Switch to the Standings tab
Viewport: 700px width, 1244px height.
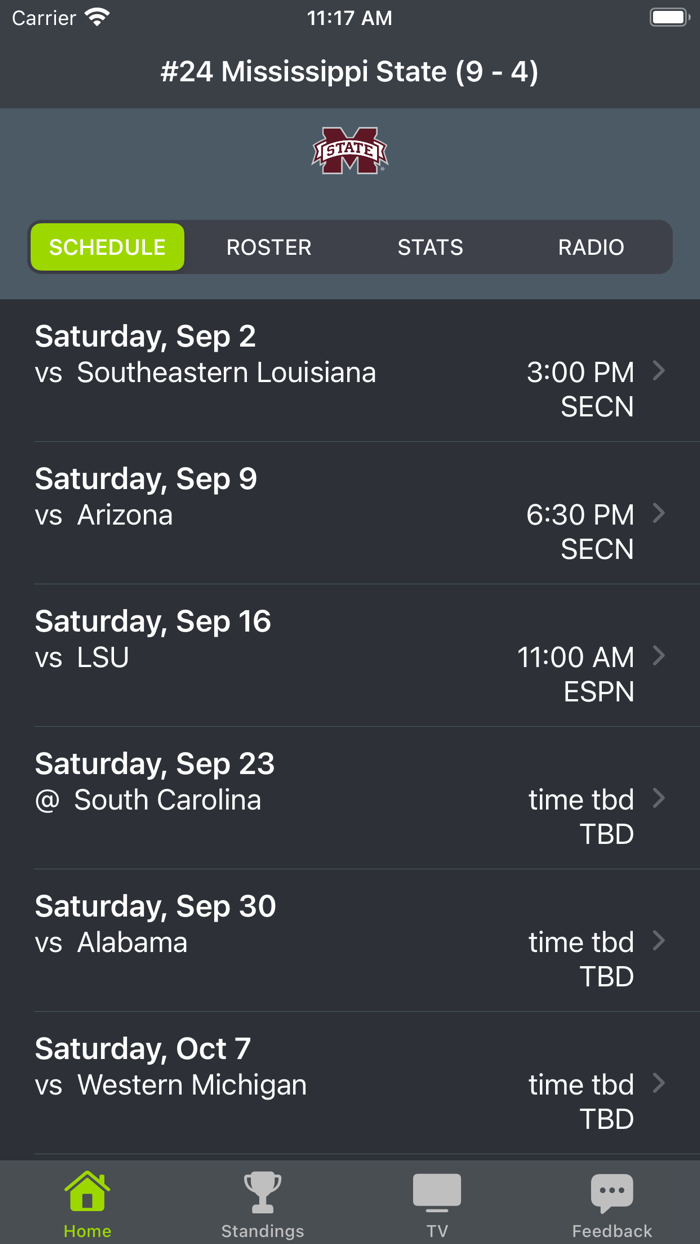pos(262,1205)
